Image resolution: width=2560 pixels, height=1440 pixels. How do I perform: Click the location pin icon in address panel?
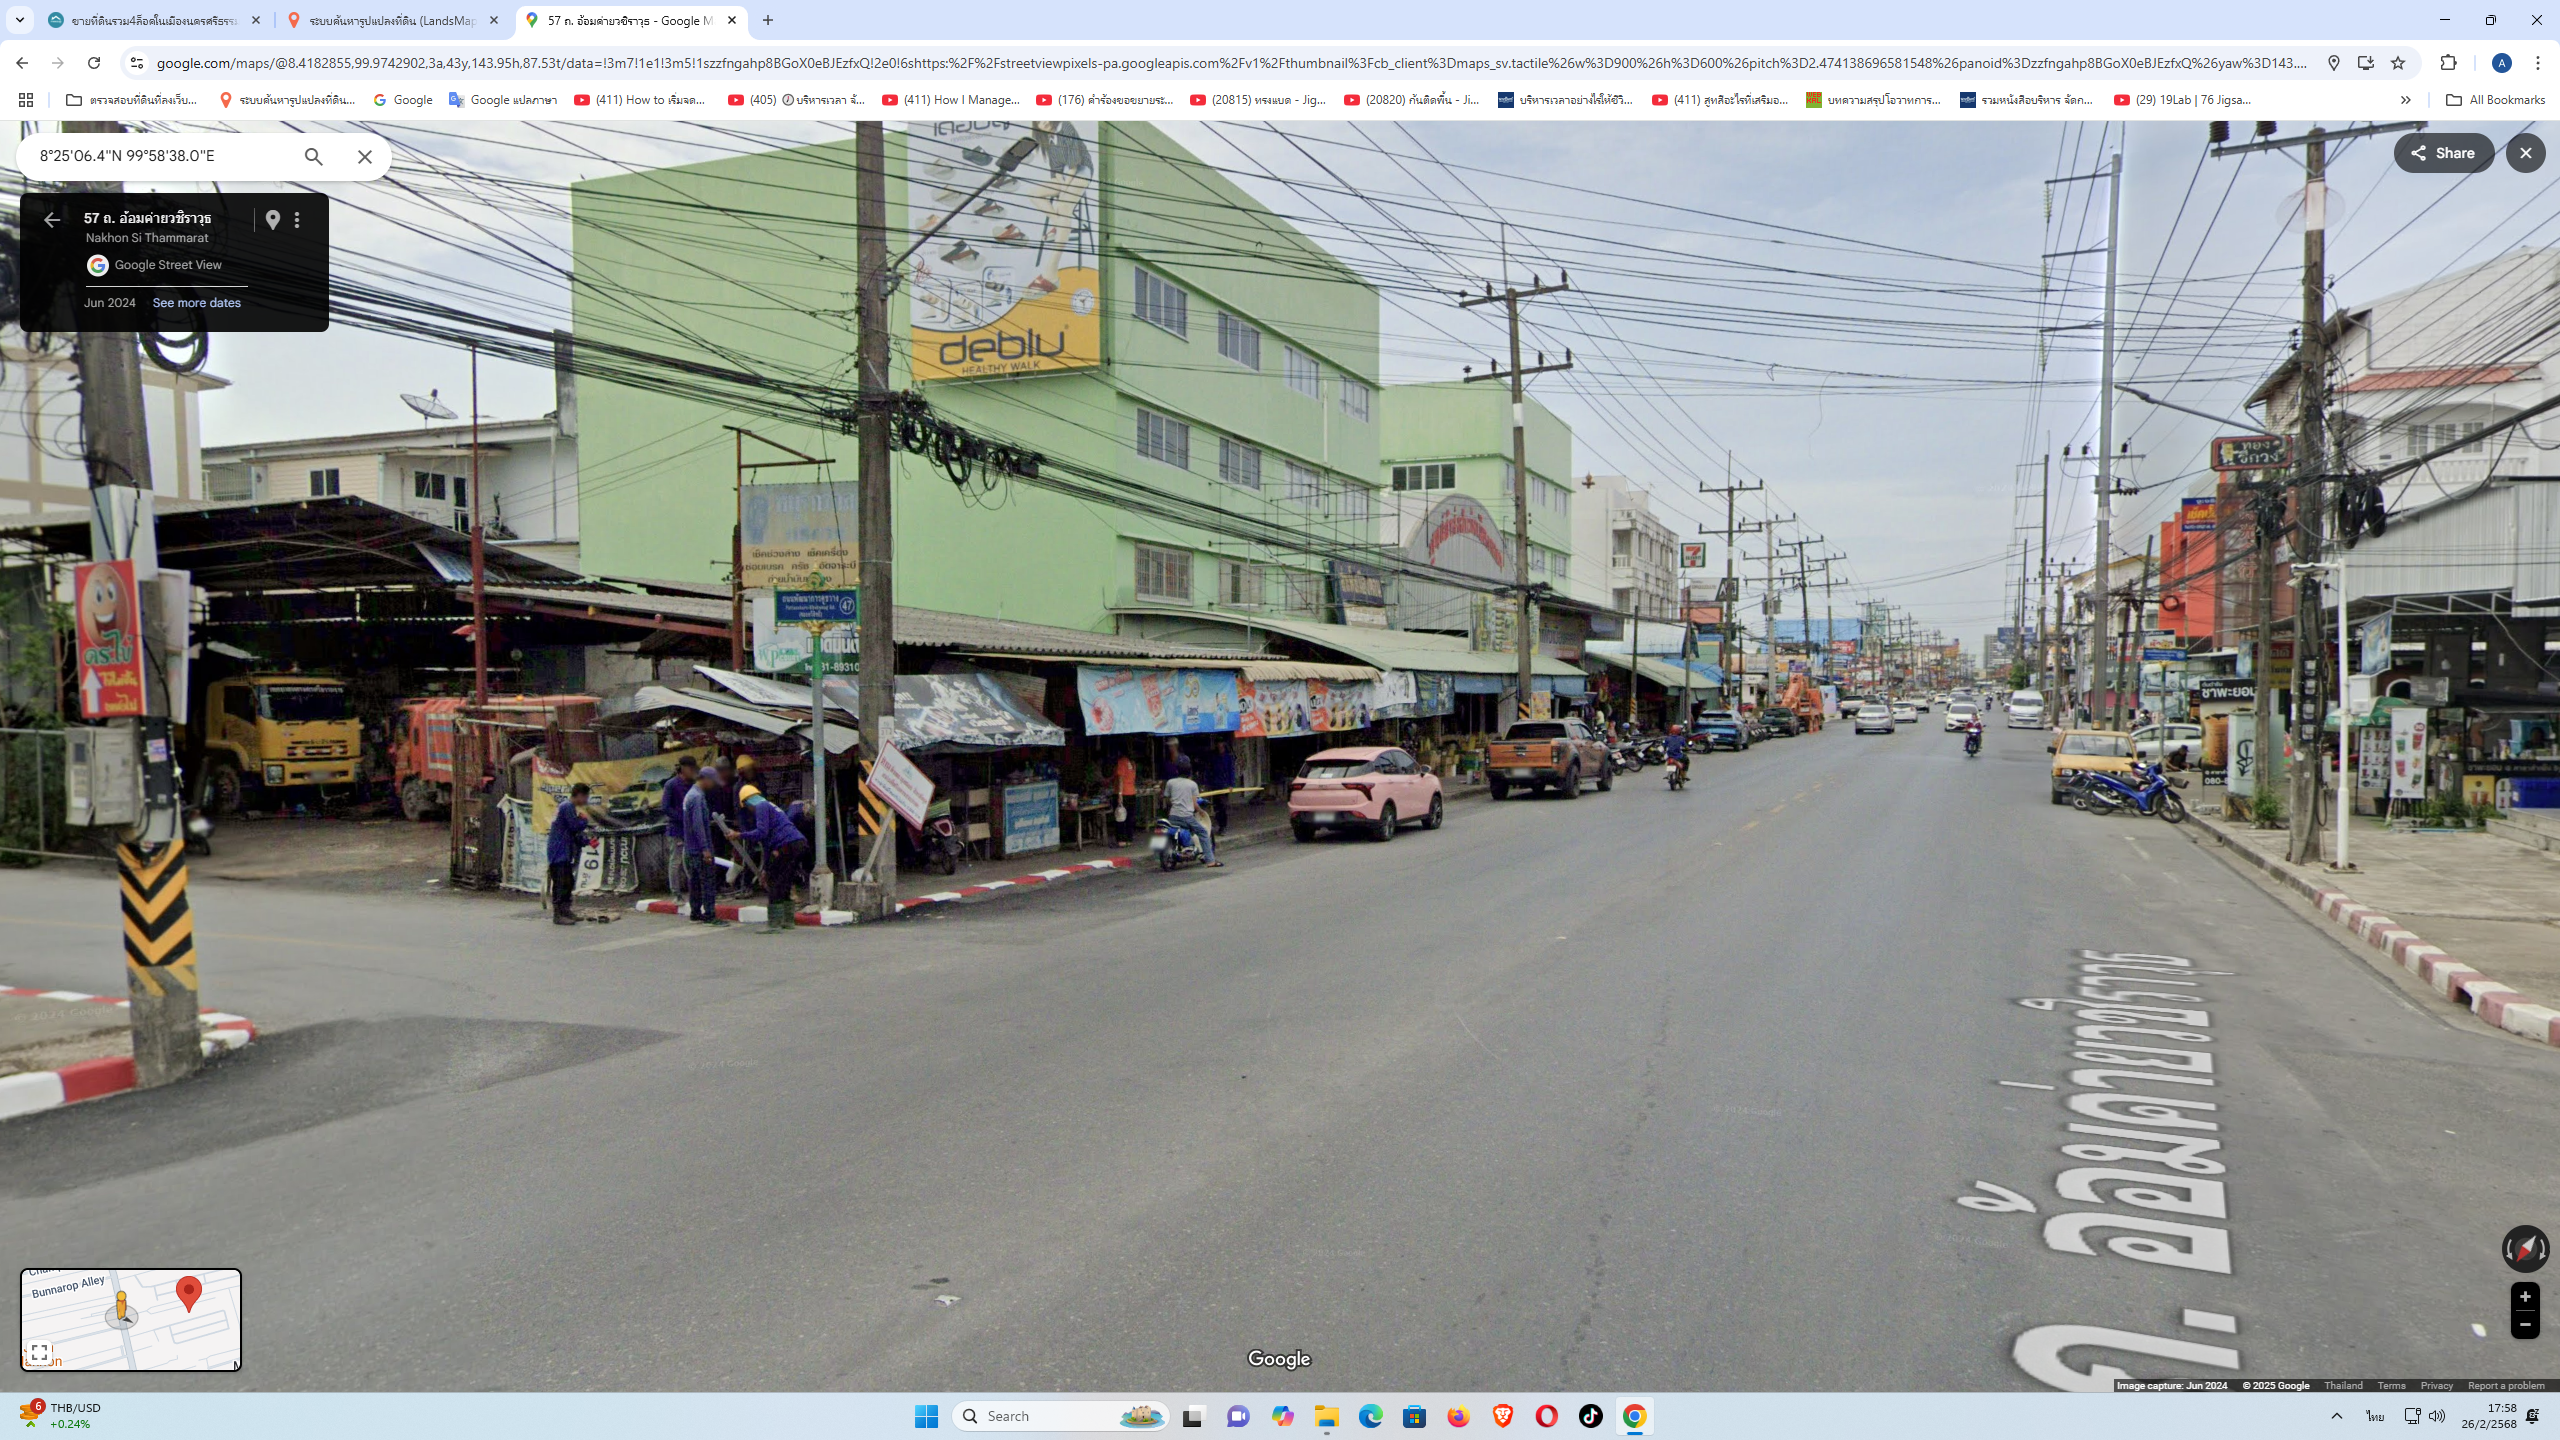273,219
